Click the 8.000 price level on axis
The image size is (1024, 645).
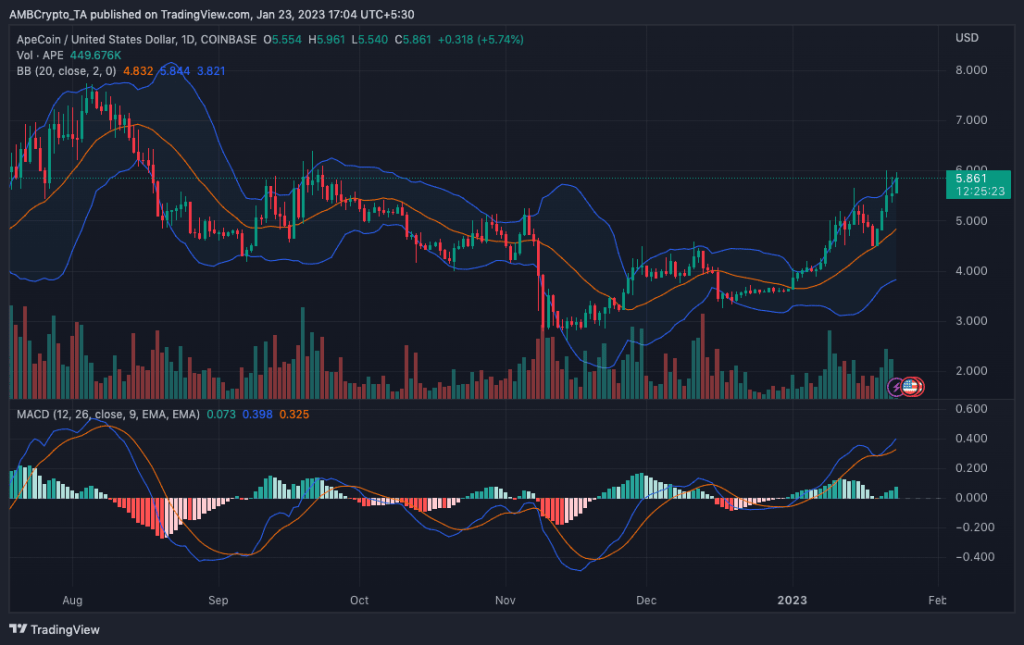(x=970, y=70)
